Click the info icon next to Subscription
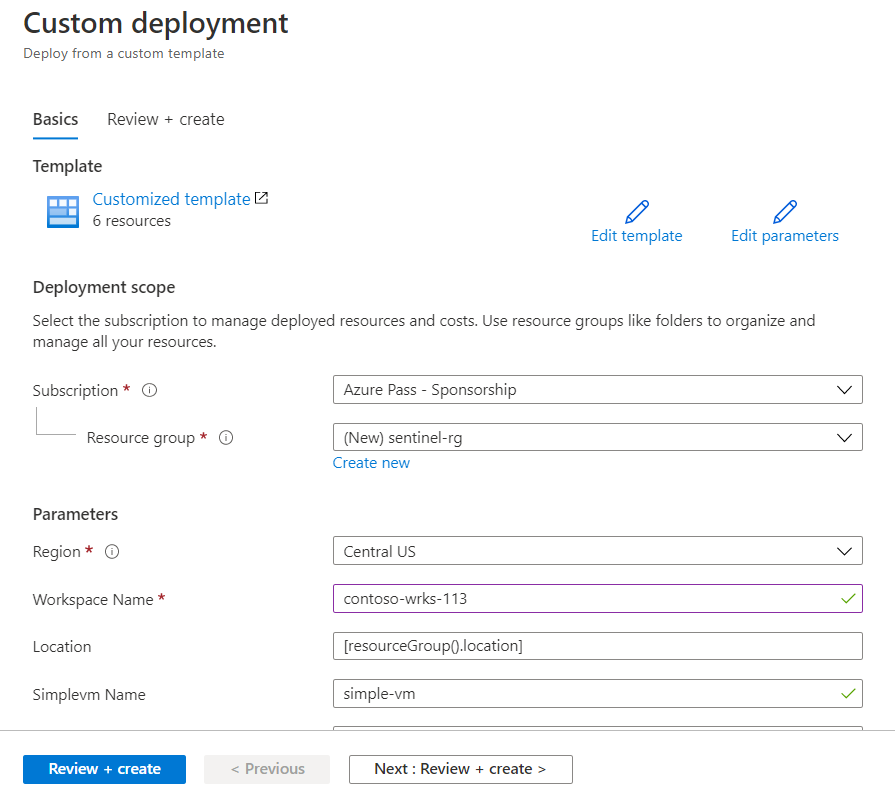Image resolution: width=895 pixels, height=791 pixels. point(150,390)
